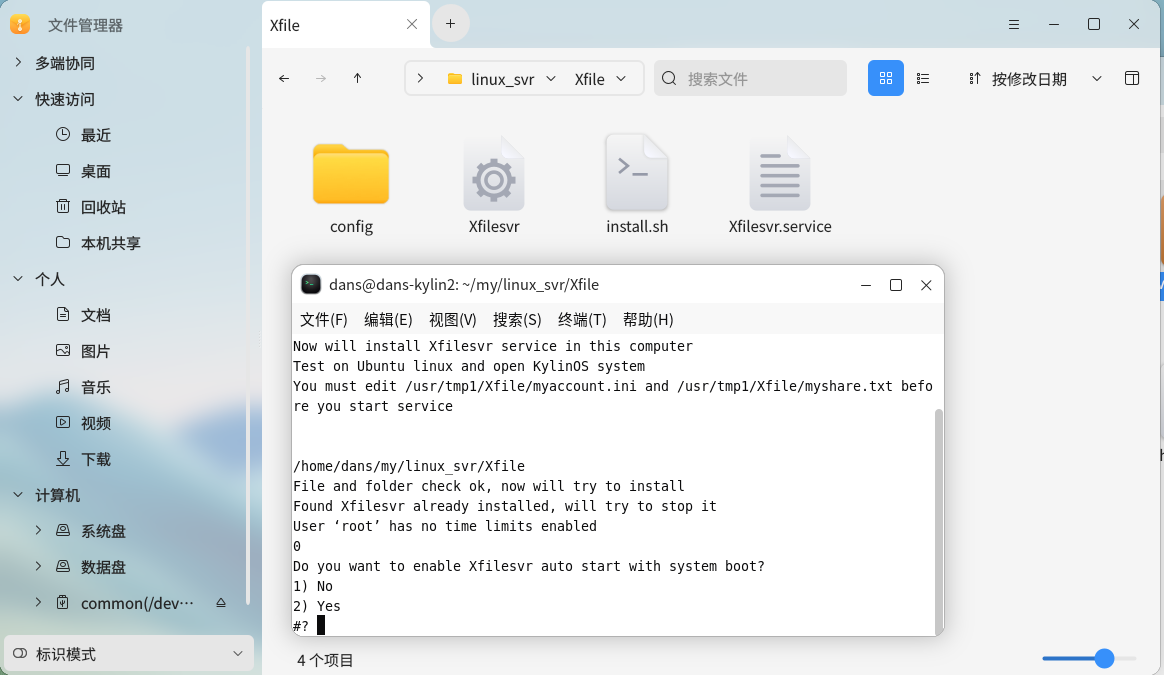Open new tab with plus button
1164x675 pixels.
click(x=450, y=24)
